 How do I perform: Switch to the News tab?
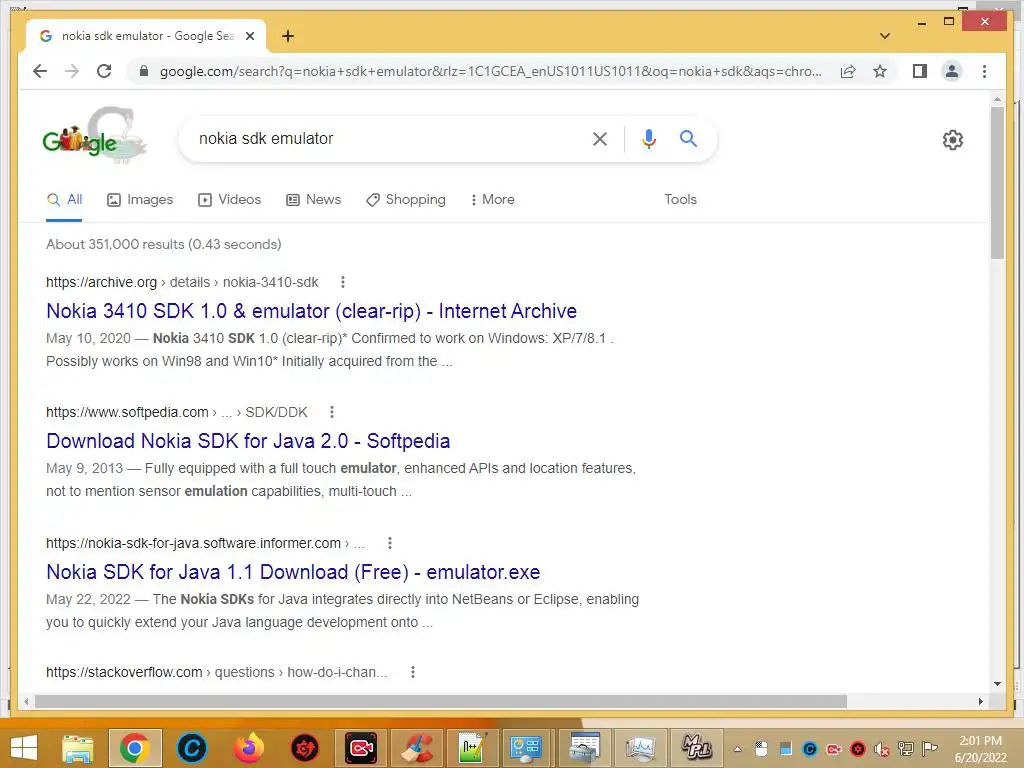313,200
